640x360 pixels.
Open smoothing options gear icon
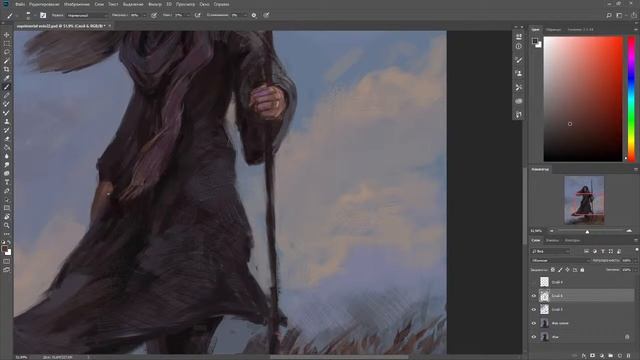(x=254, y=15)
